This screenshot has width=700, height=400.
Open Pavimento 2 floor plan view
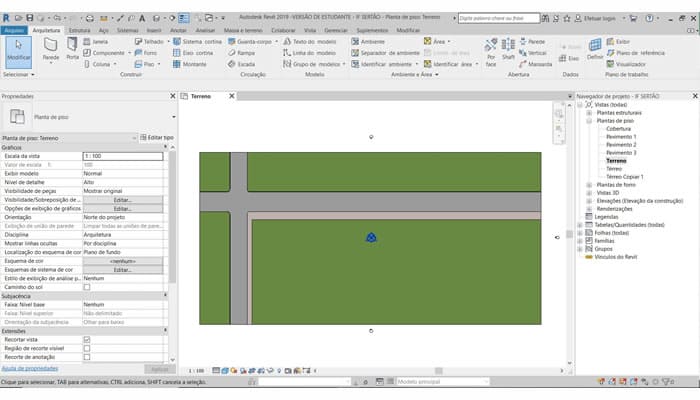pos(621,144)
